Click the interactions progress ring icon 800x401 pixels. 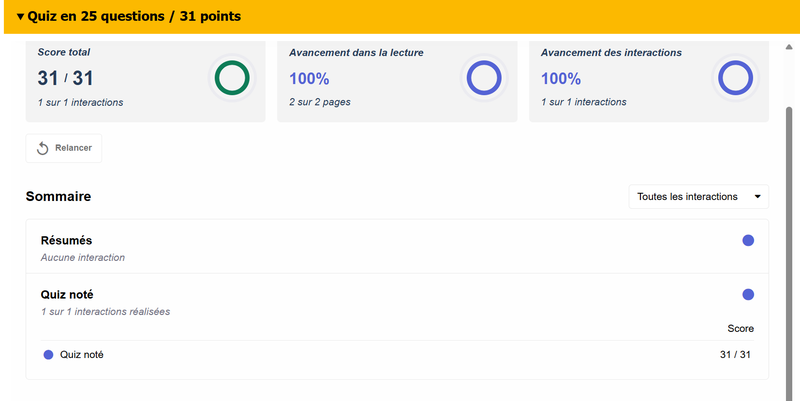pyautogui.click(x=735, y=78)
